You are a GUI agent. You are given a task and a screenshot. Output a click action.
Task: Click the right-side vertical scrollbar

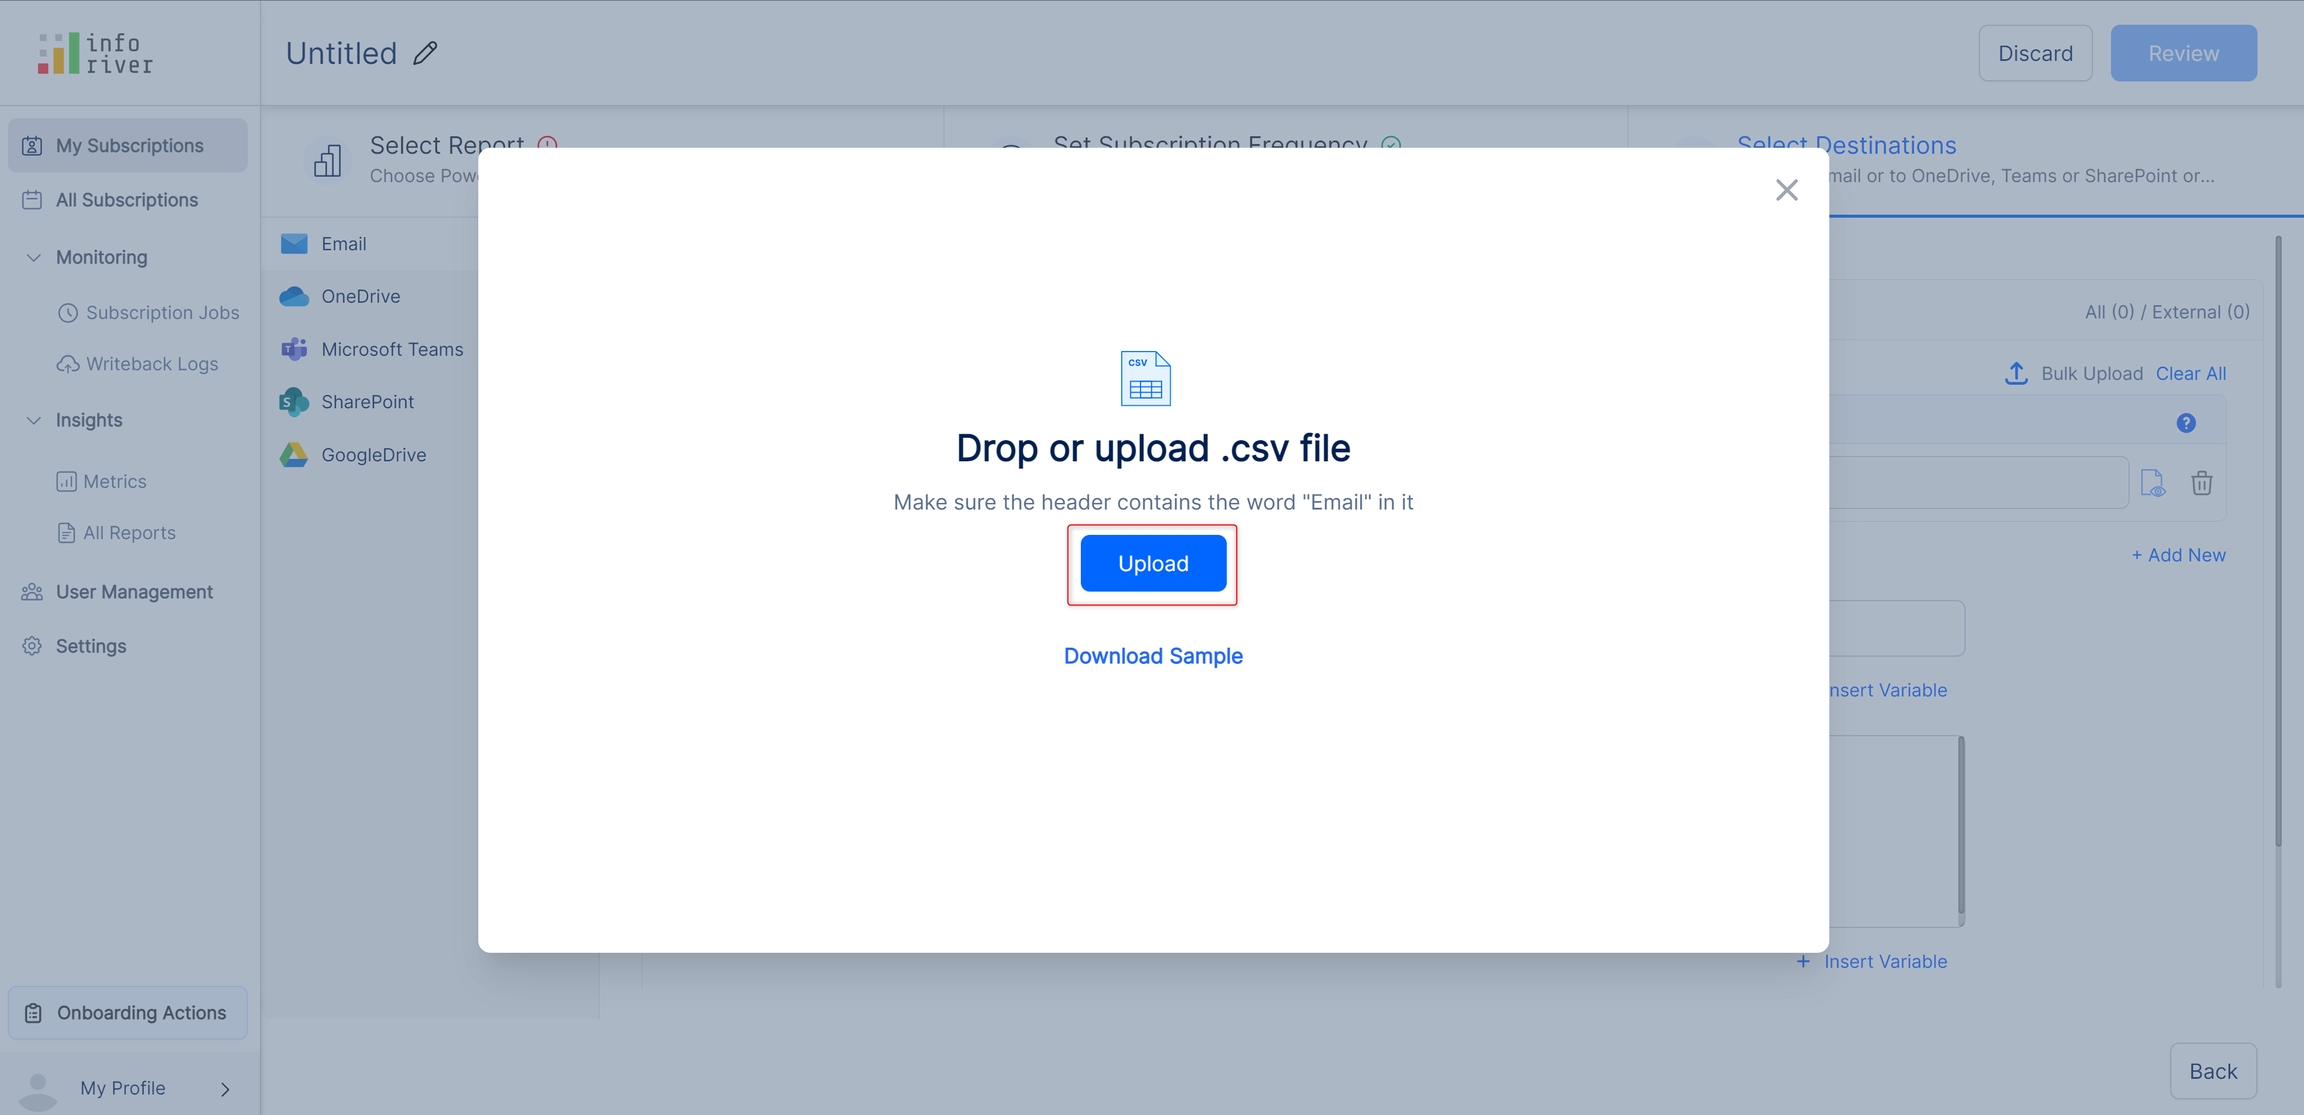tap(2278, 540)
